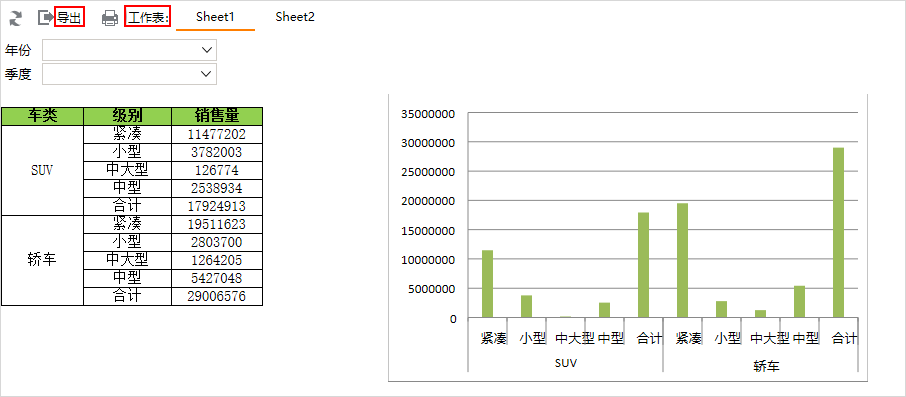The height and width of the screenshot is (397, 906).
Task: Click the 导出 export label
Action: click(x=69, y=17)
